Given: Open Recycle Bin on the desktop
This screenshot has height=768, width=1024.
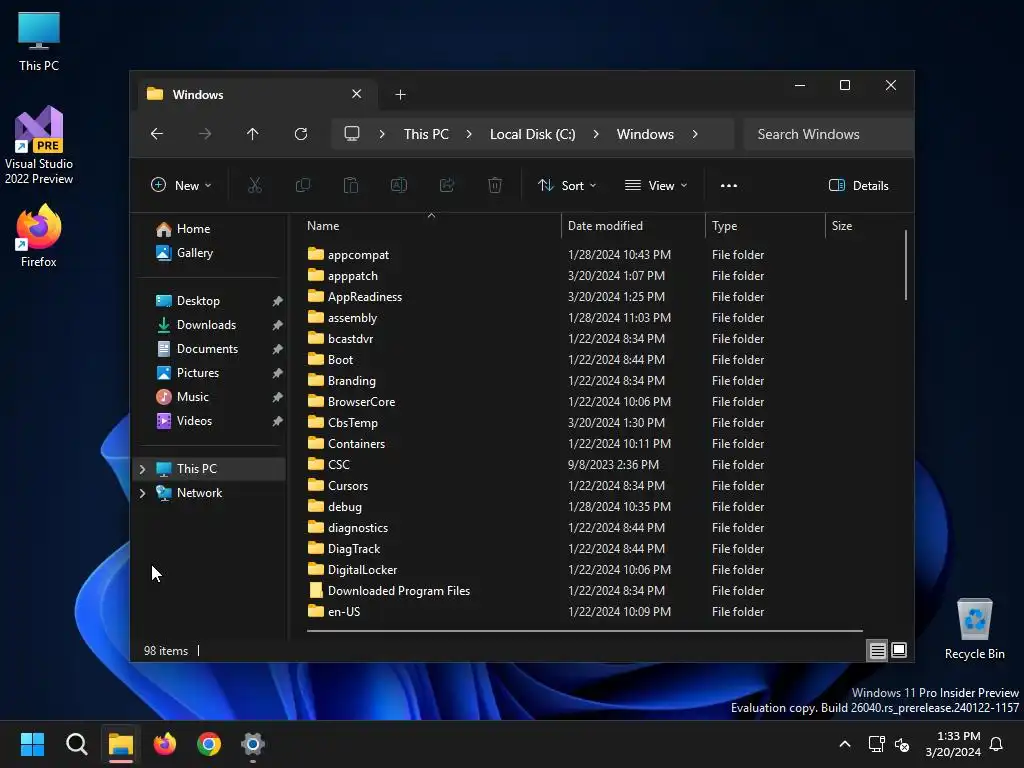Looking at the screenshot, I should click(x=974, y=628).
